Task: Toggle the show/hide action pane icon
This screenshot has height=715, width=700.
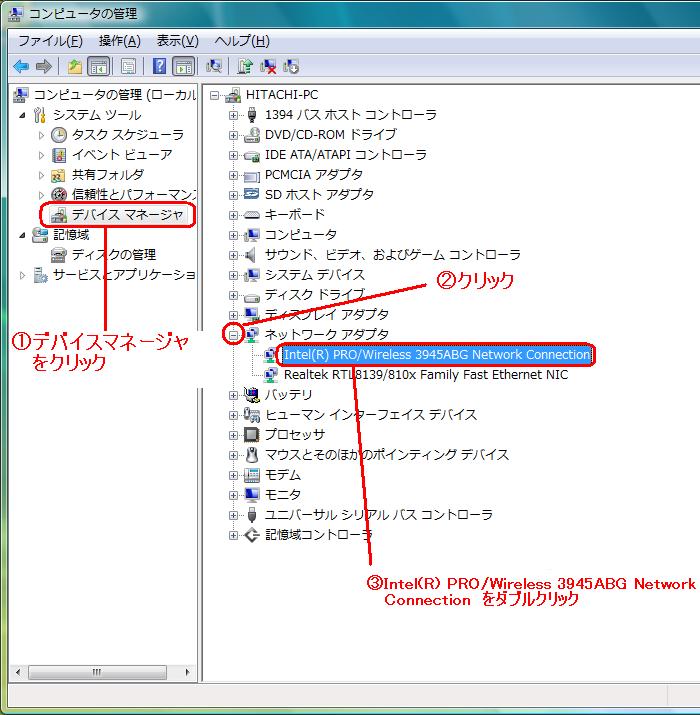Action: click(184, 67)
